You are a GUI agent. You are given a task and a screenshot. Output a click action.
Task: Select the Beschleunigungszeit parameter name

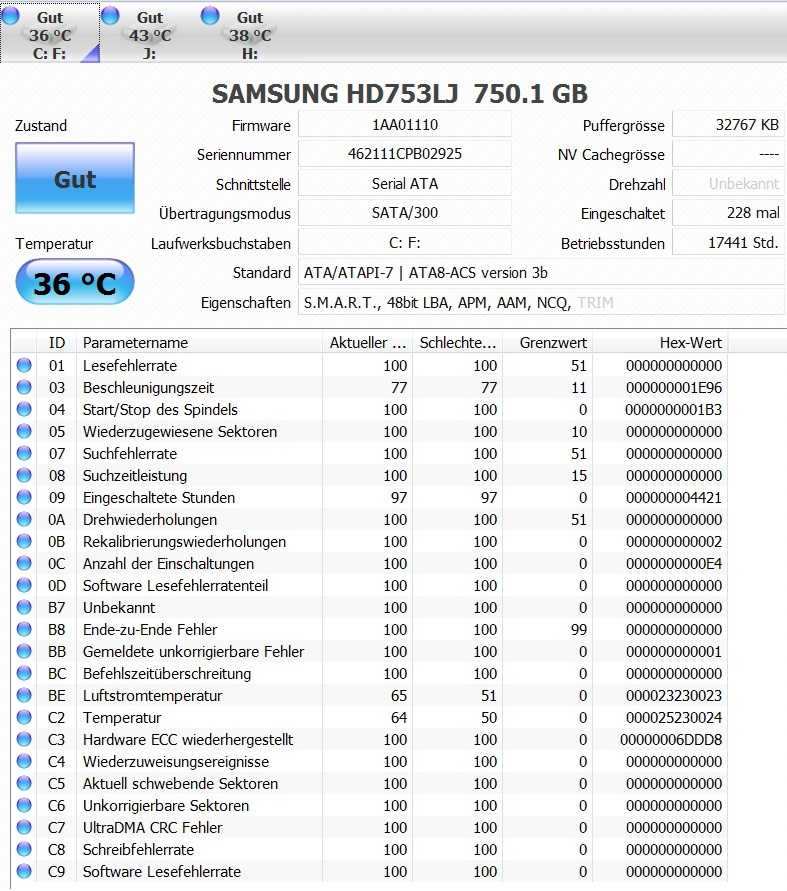(x=148, y=388)
